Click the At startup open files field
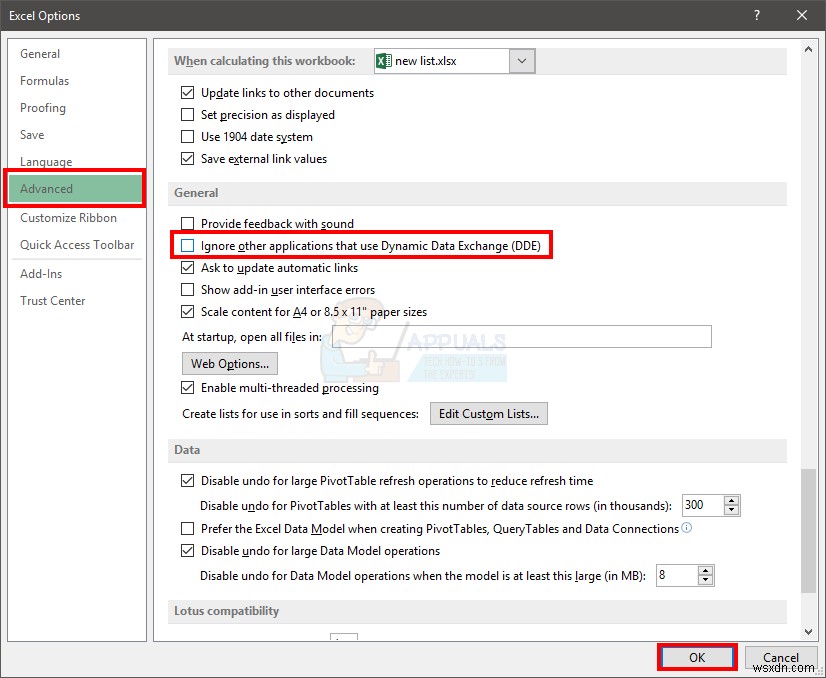This screenshot has width=826, height=678. point(522,336)
